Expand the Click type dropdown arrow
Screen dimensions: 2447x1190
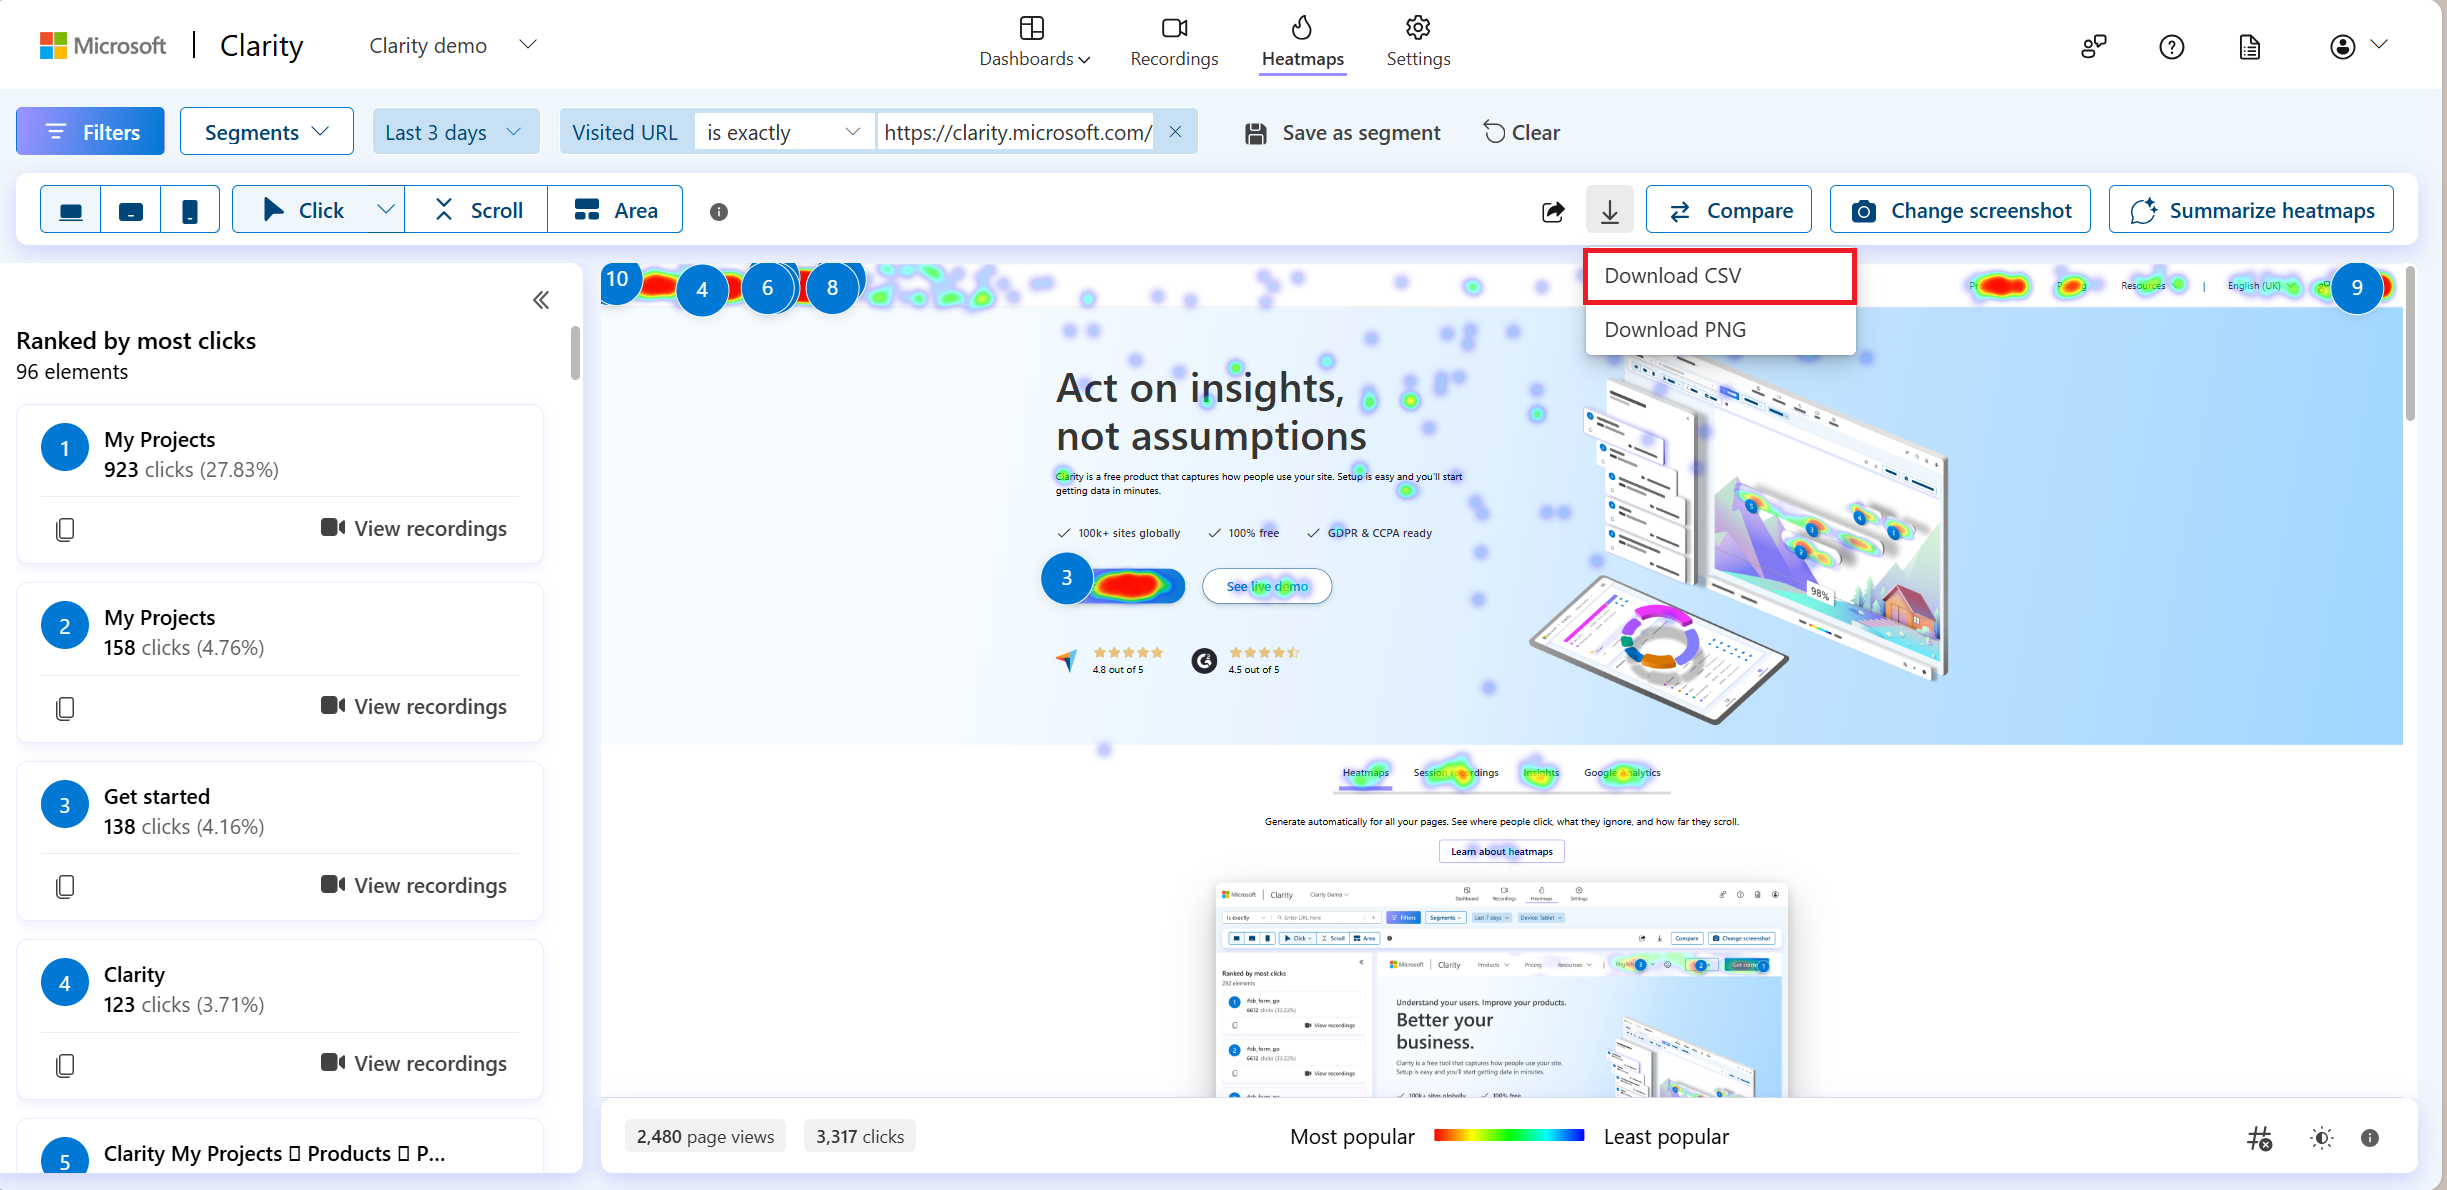click(386, 210)
